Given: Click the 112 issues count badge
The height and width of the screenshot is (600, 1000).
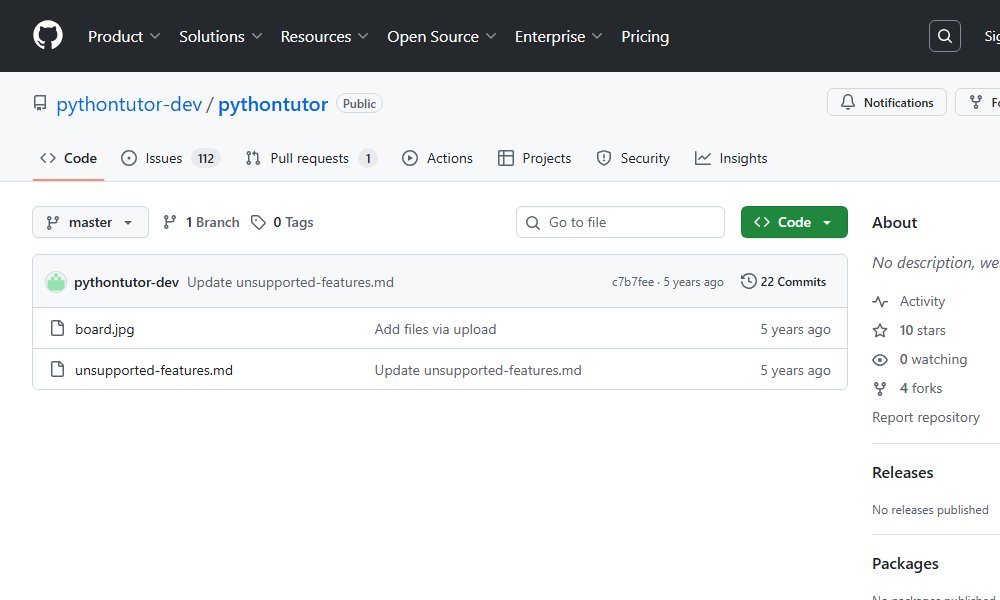Looking at the screenshot, I should (x=205, y=158).
